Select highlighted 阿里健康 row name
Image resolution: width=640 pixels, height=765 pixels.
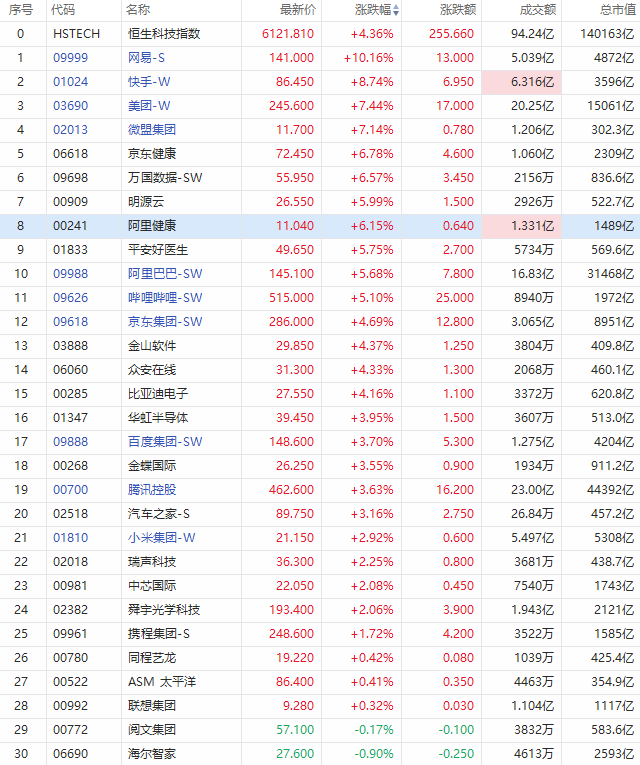(152, 225)
